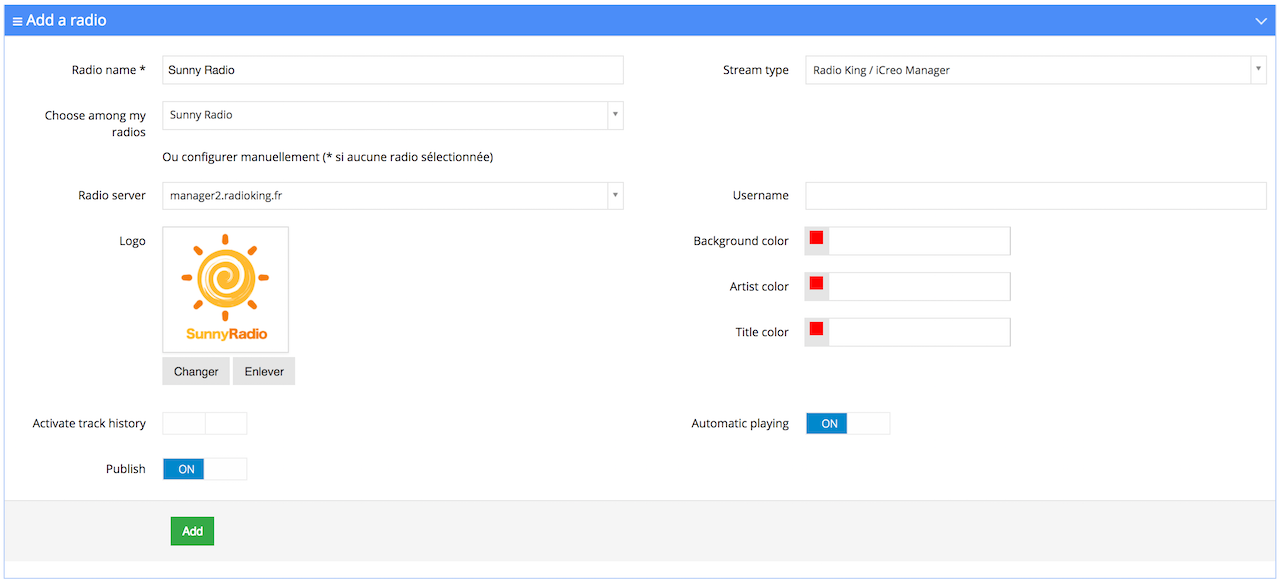Click the Background color text field
1280x583 pixels.
pos(918,241)
